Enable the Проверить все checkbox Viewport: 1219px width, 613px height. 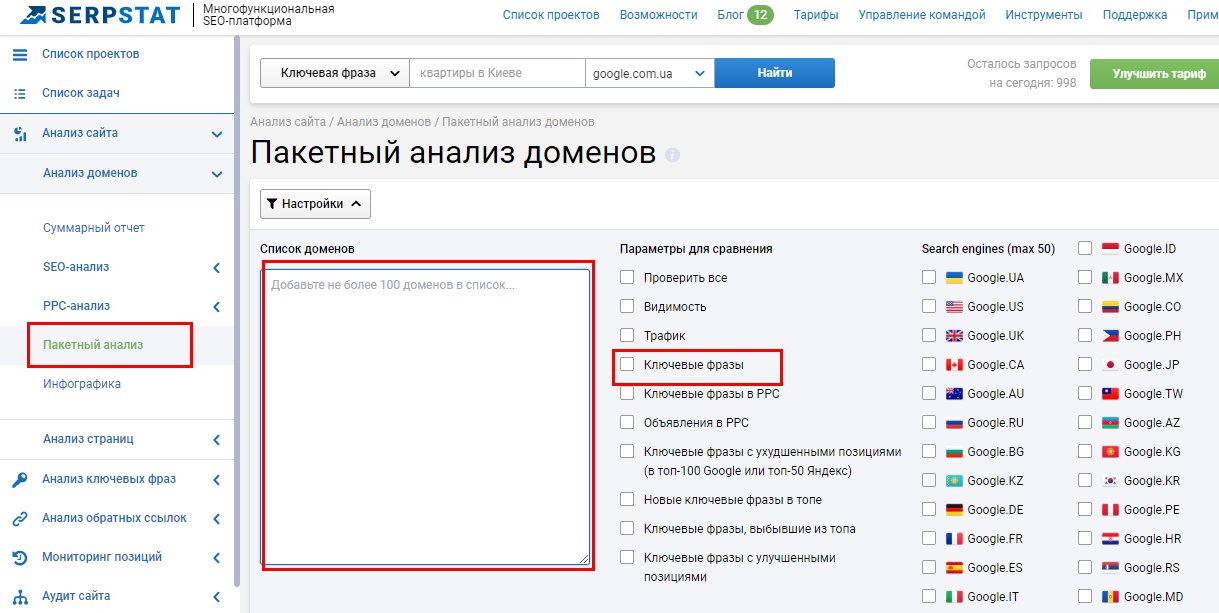tap(627, 277)
